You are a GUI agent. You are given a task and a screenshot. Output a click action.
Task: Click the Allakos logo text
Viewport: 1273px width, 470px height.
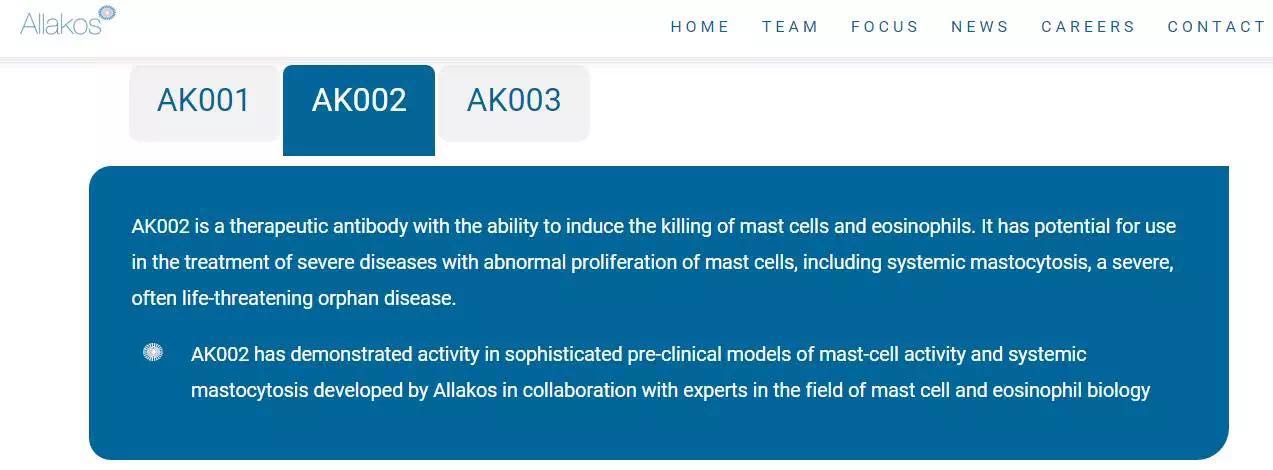click(x=61, y=23)
